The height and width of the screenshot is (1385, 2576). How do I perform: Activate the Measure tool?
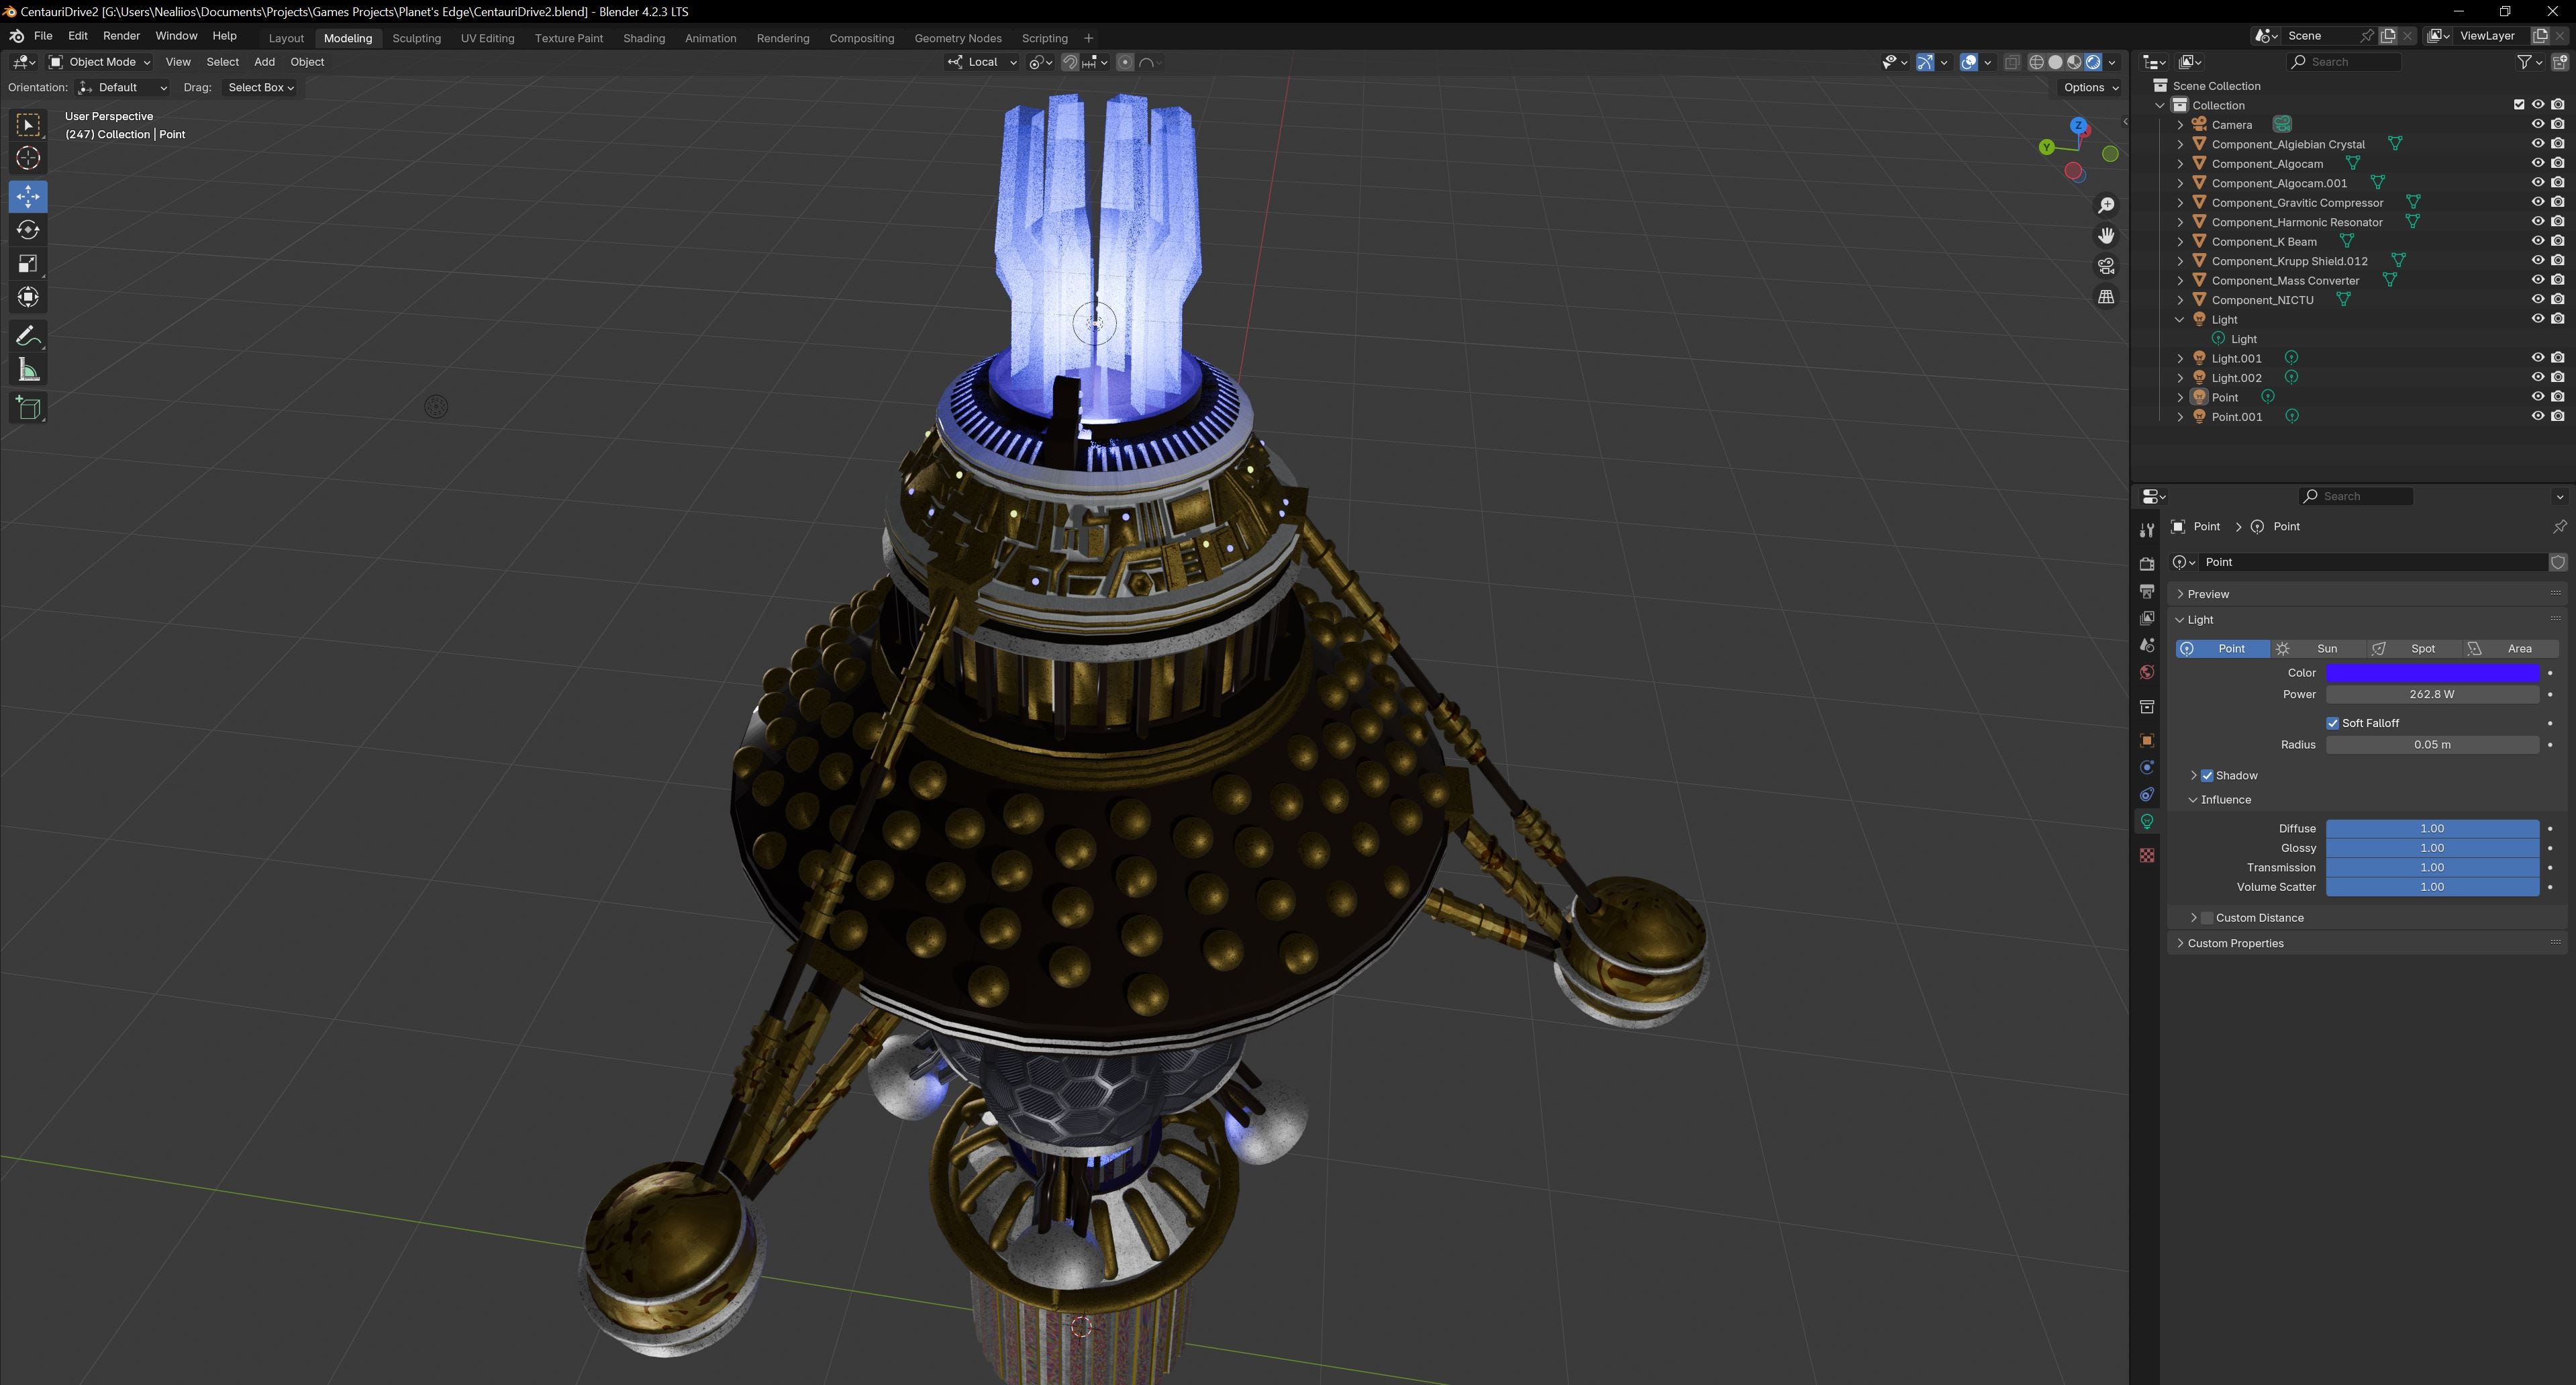[28, 371]
